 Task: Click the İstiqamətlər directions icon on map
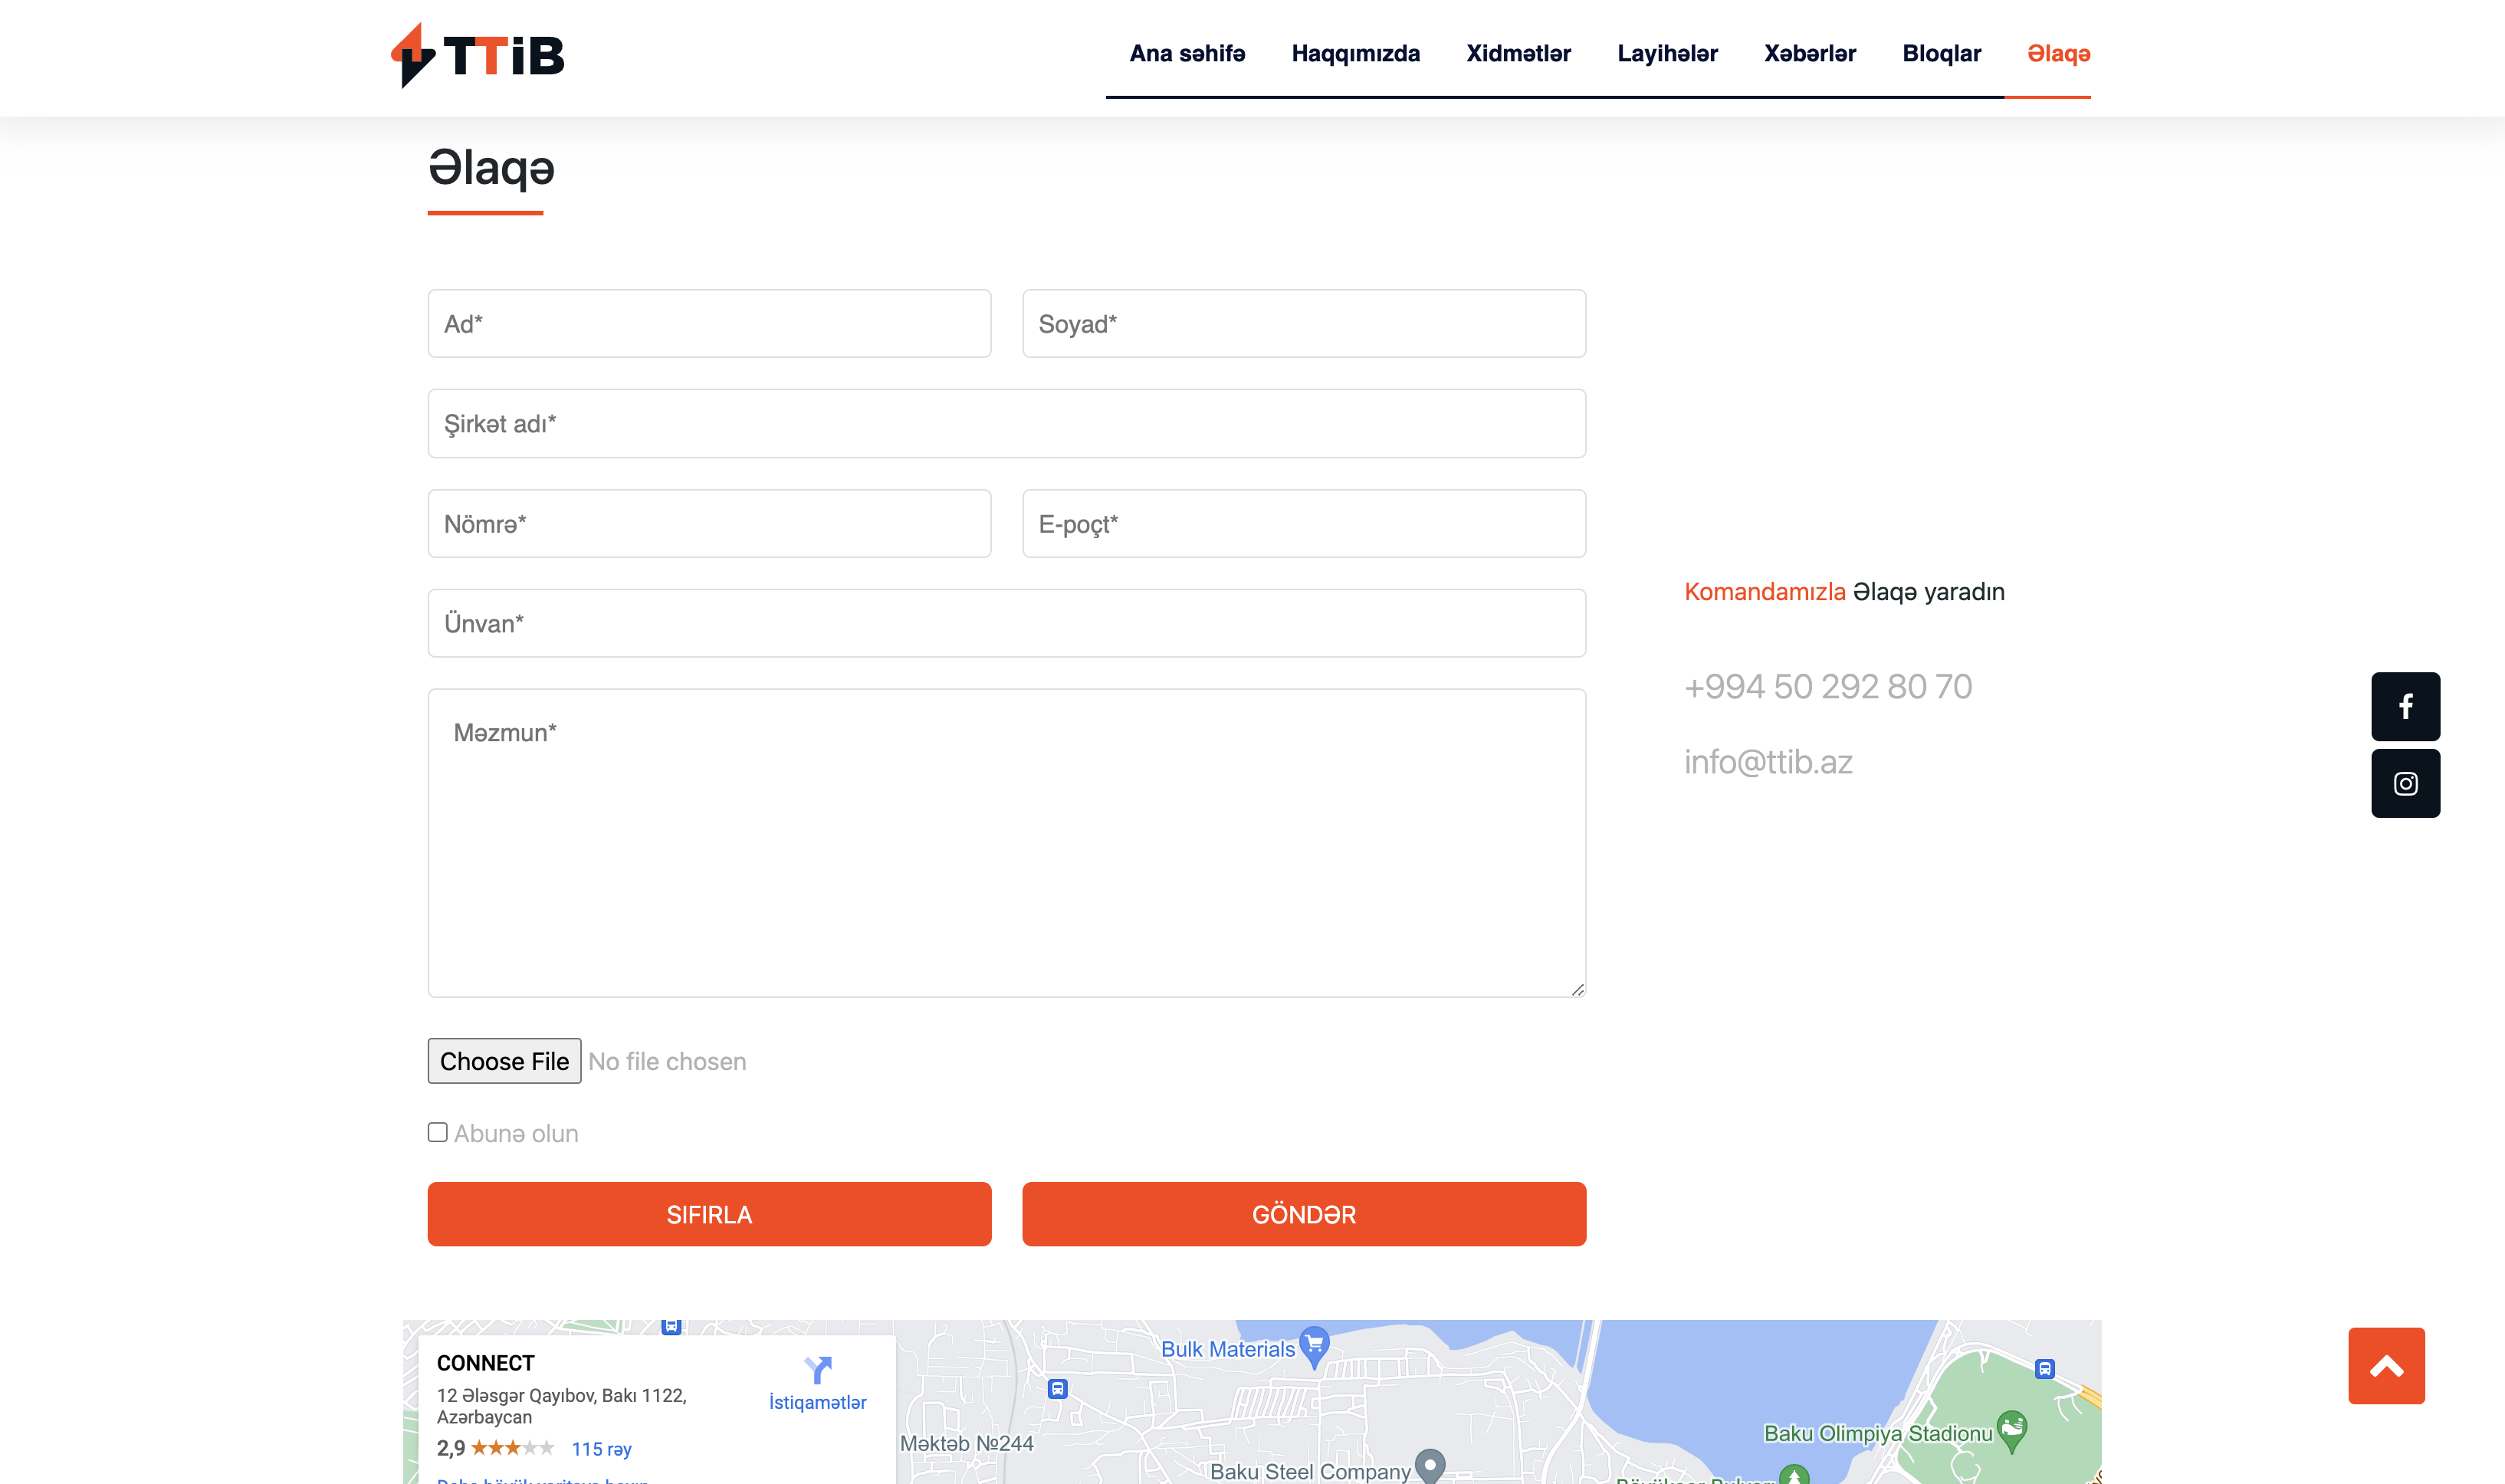(817, 1371)
